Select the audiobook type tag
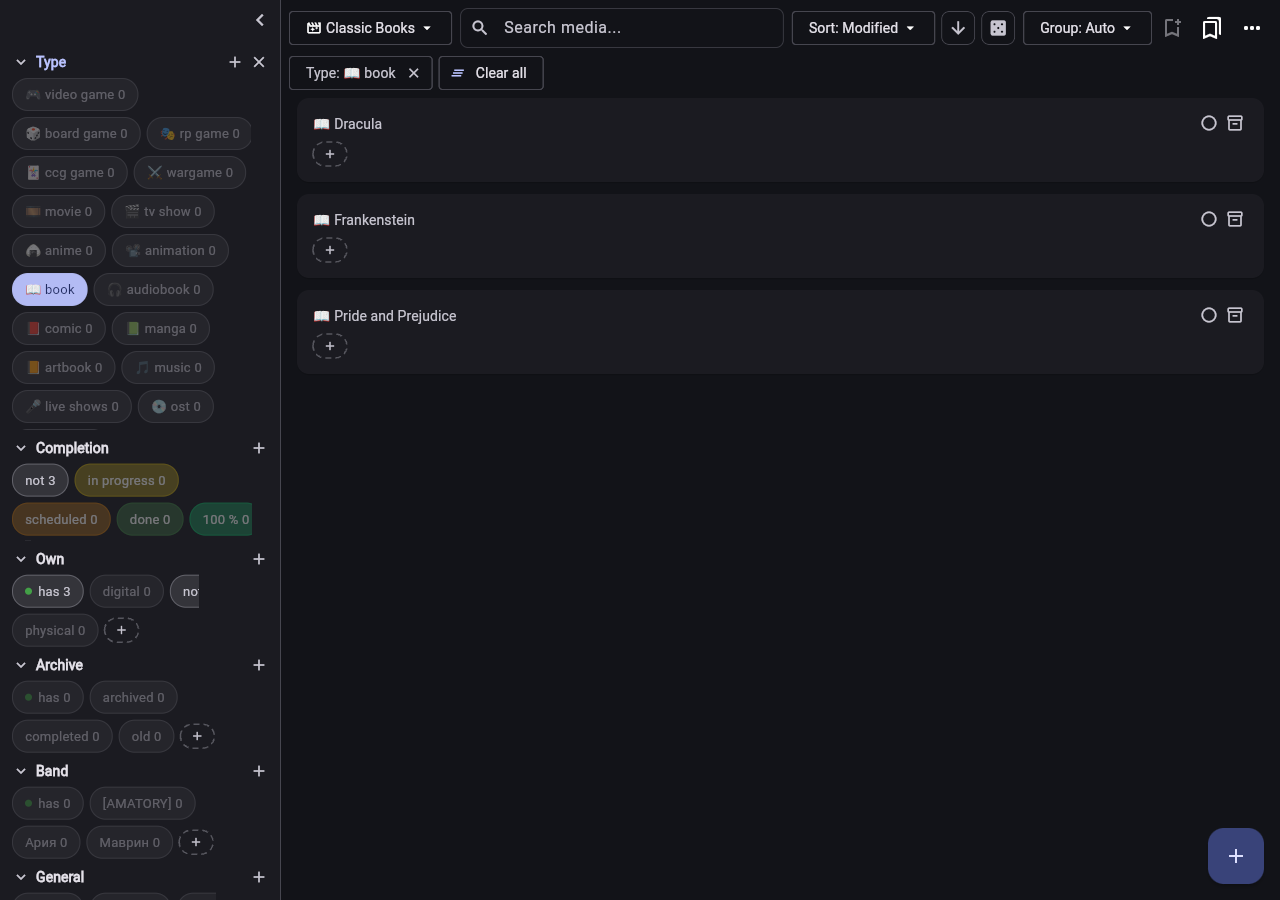The width and height of the screenshot is (1280, 900). (154, 289)
